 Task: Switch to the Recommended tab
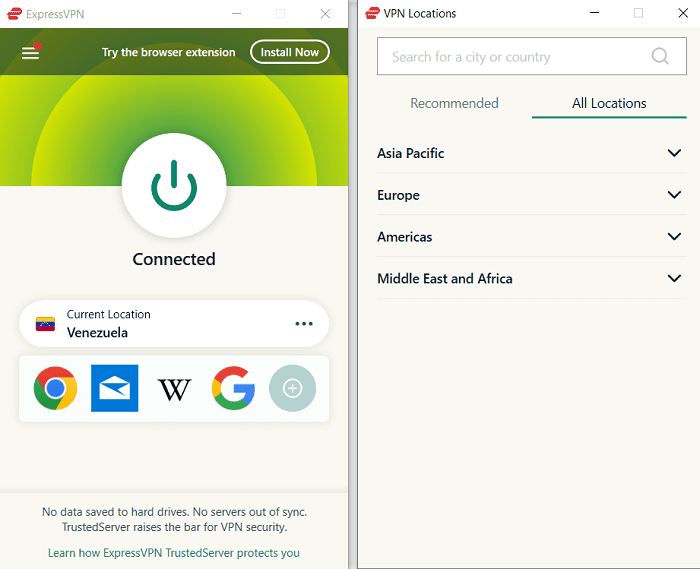tap(454, 103)
